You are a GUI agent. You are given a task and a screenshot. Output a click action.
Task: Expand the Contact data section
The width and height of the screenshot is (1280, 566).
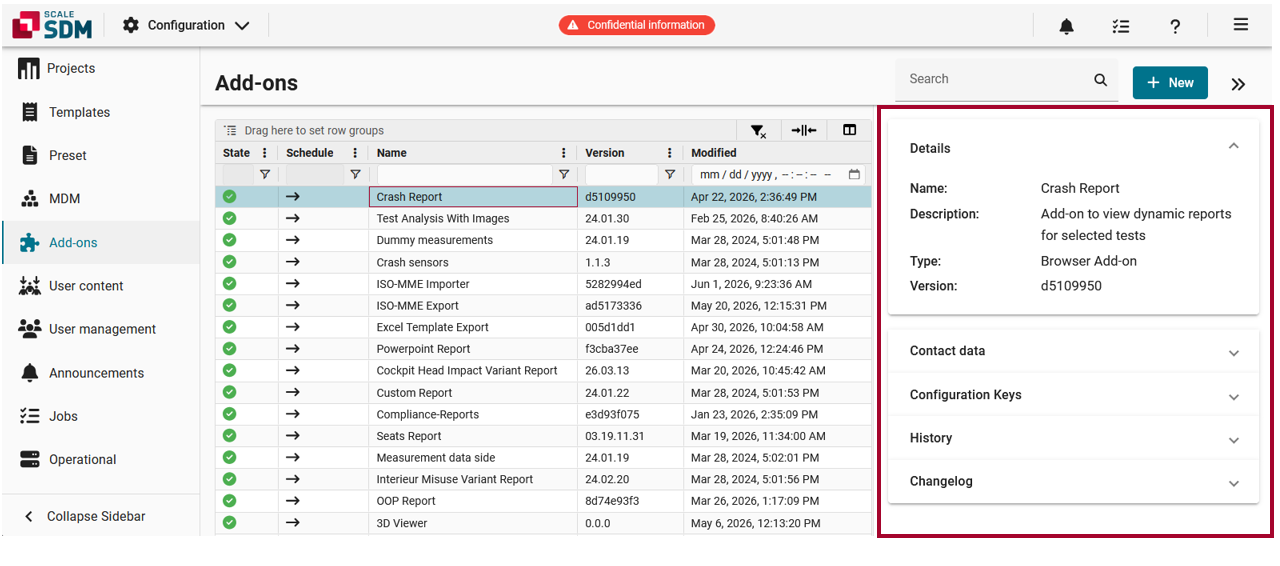pos(1073,351)
